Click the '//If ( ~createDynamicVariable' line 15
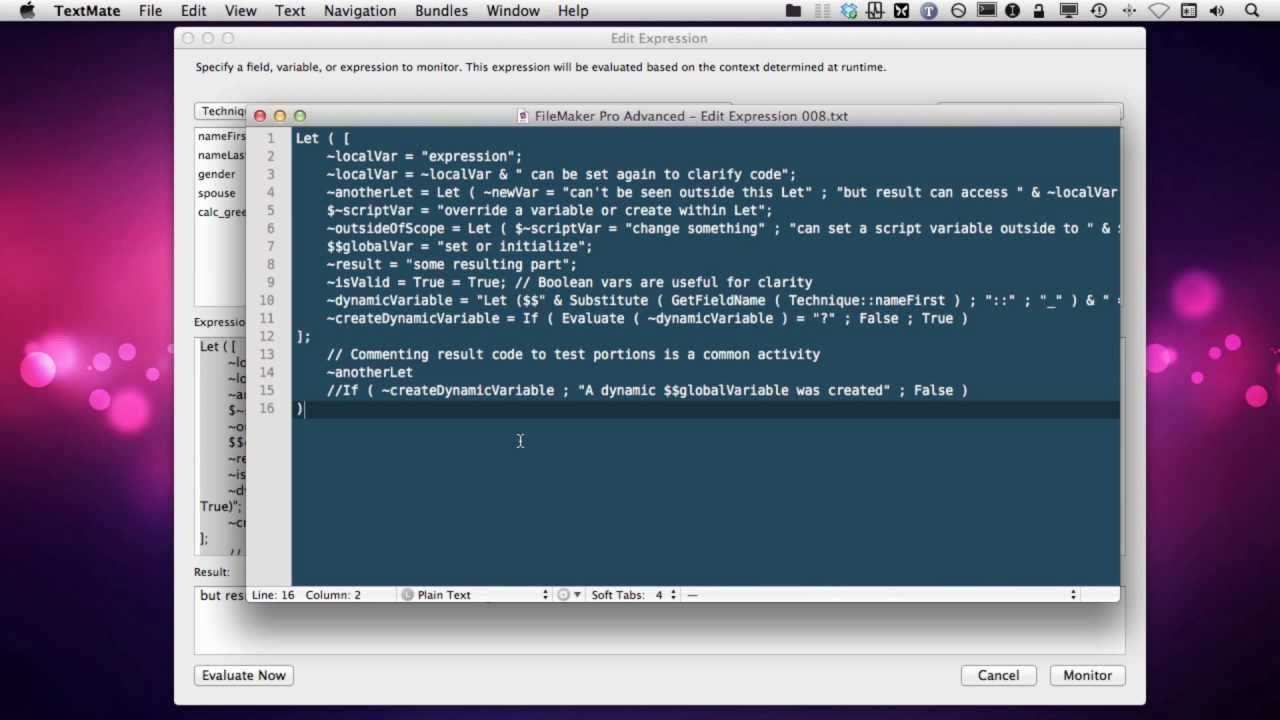 (647, 390)
